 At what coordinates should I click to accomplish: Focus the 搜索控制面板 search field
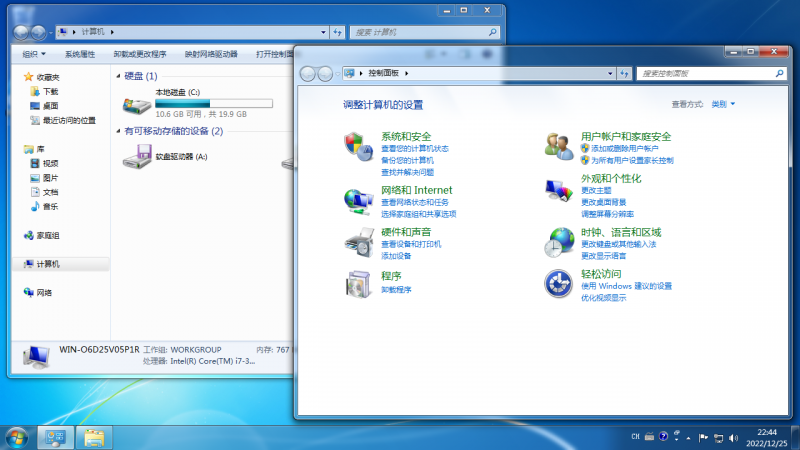pyautogui.click(x=712, y=73)
